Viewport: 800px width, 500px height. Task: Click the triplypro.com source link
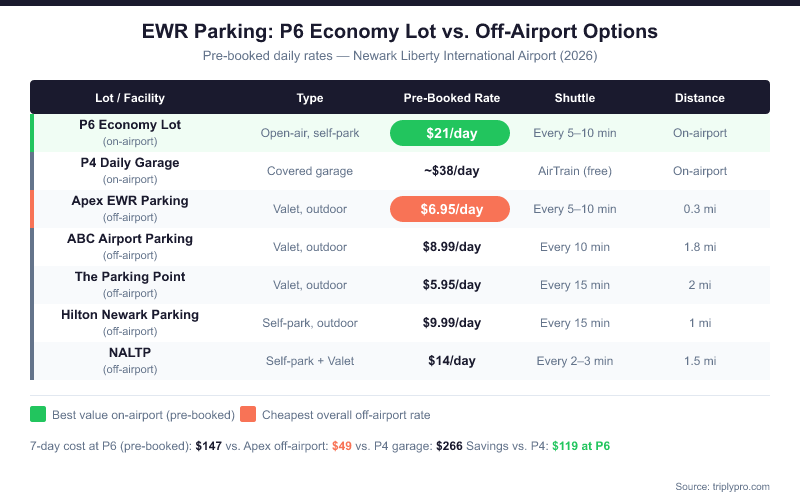point(740,486)
